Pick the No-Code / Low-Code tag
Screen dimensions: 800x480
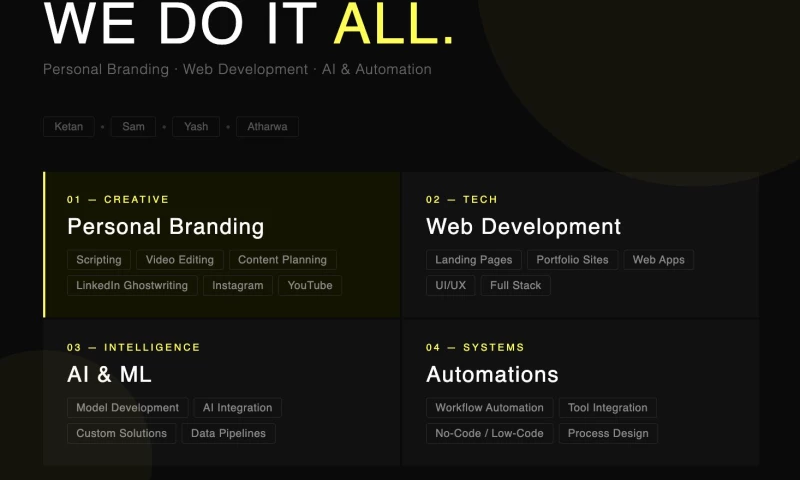tap(489, 433)
